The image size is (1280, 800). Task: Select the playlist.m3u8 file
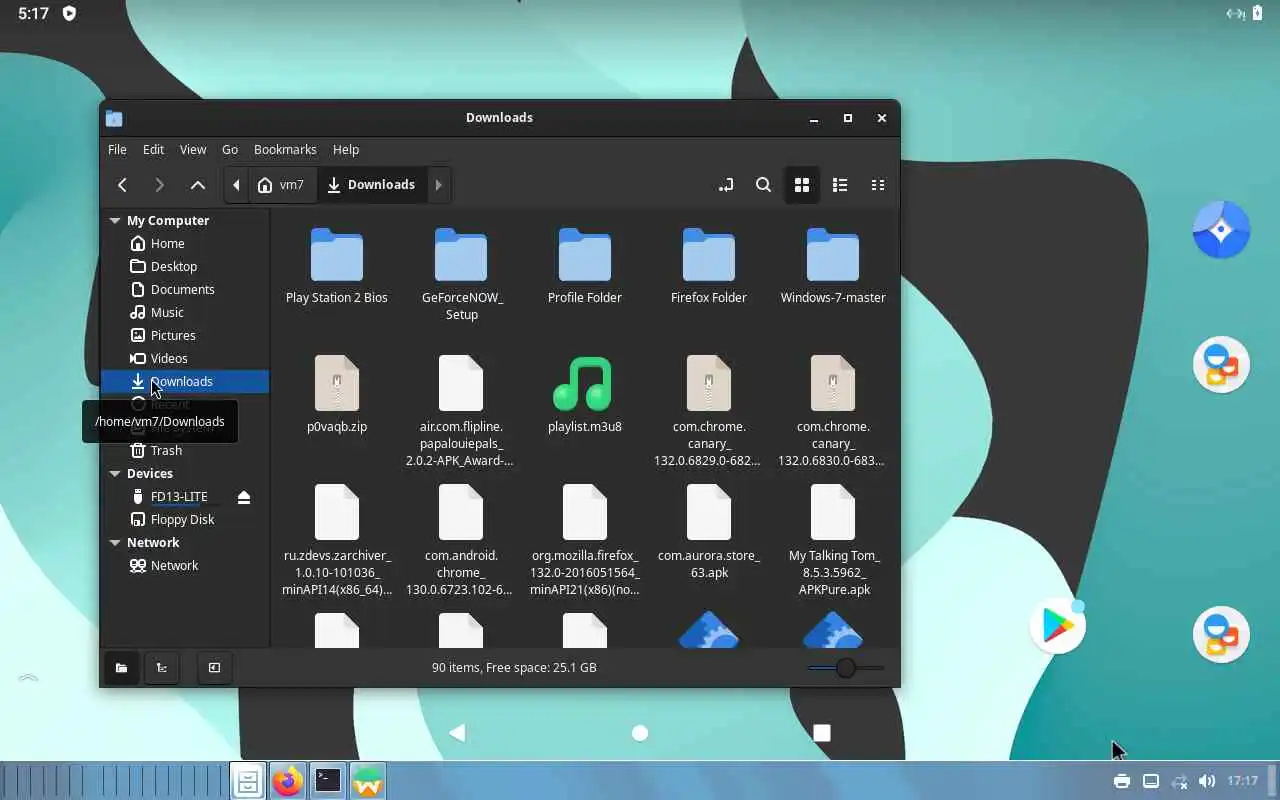tap(585, 394)
